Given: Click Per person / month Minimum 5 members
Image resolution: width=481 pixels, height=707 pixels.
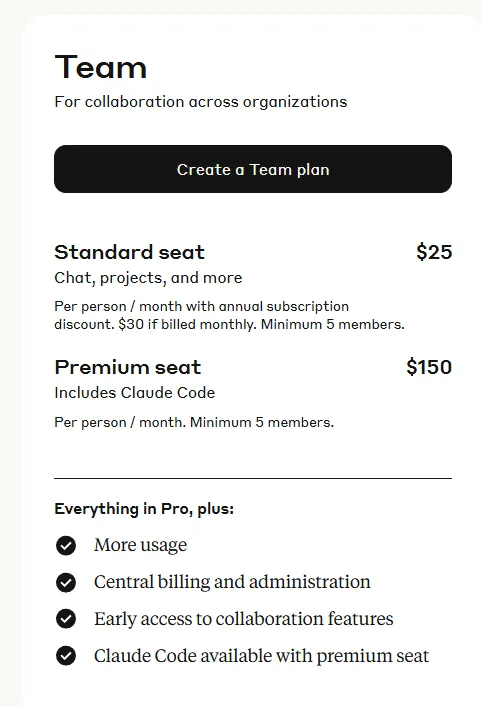Looking at the screenshot, I should tap(194, 422).
